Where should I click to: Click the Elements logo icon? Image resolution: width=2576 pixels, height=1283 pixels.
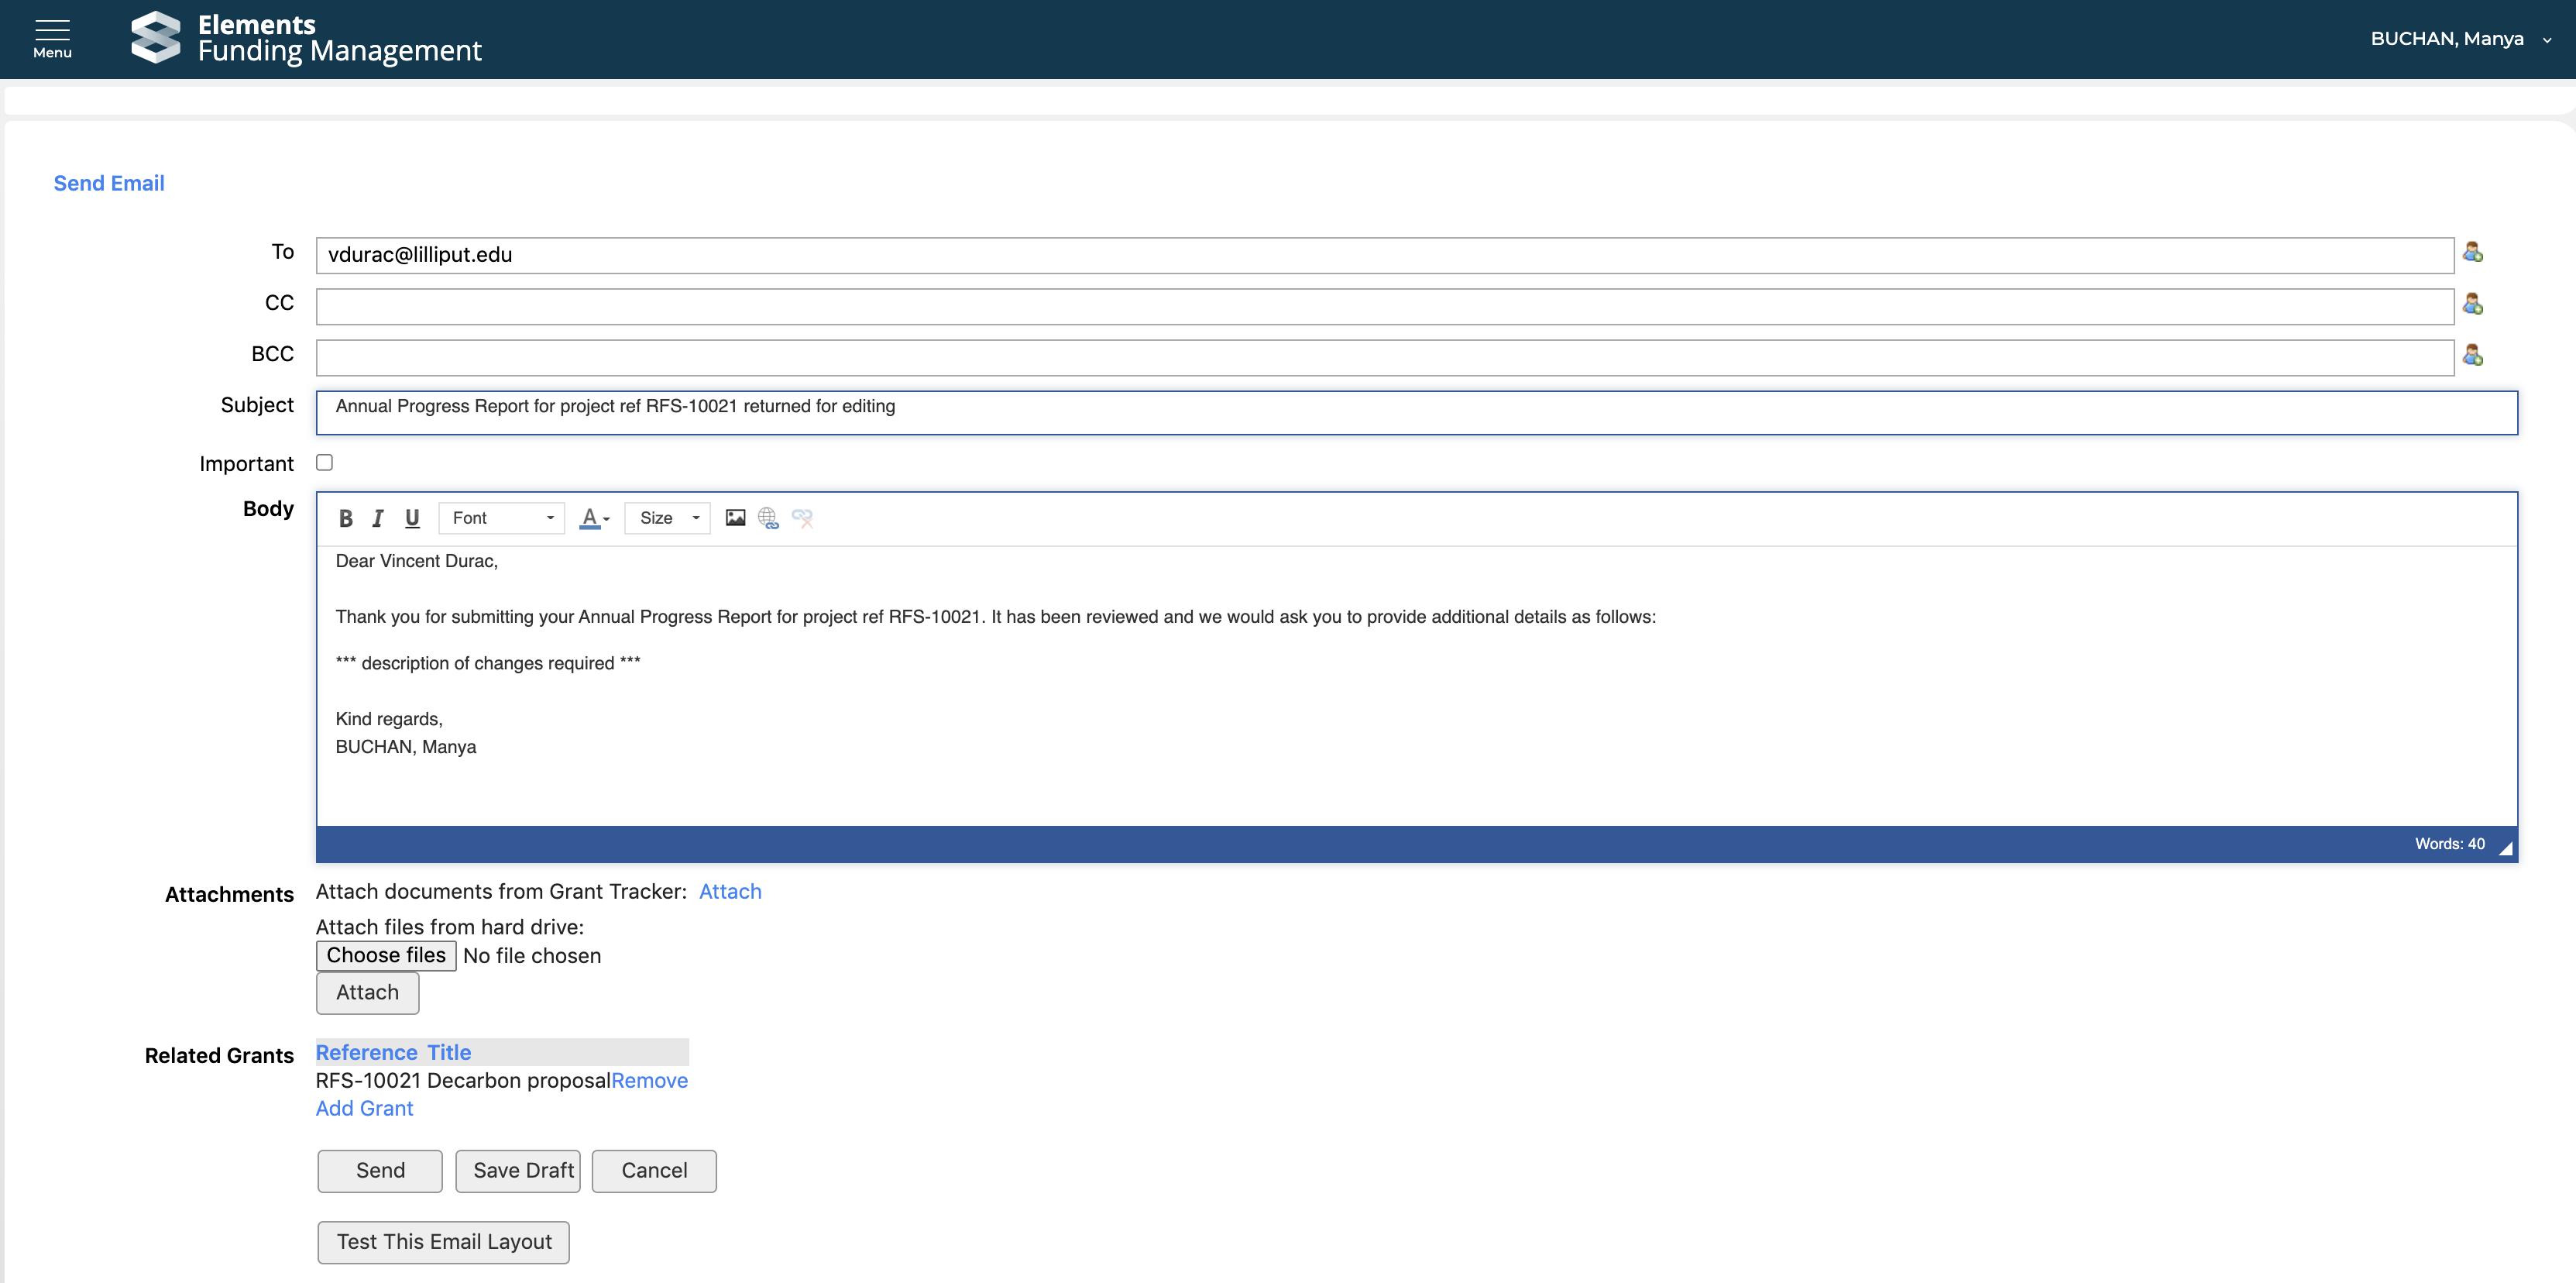pyautogui.click(x=156, y=38)
